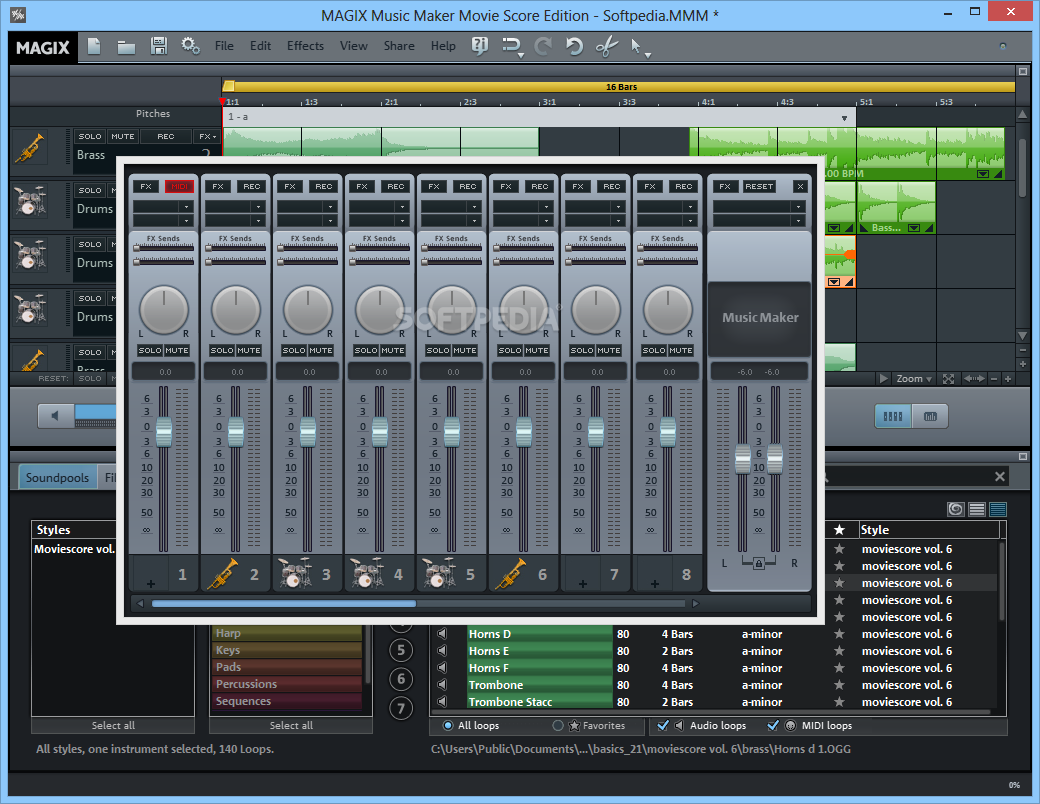Open the Effects menu
1040x804 pixels.
[305, 46]
